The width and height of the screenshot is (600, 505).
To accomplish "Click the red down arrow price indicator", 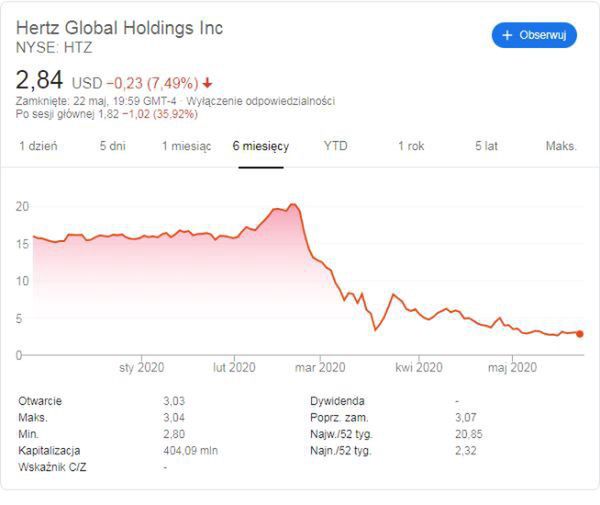I will click(207, 83).
